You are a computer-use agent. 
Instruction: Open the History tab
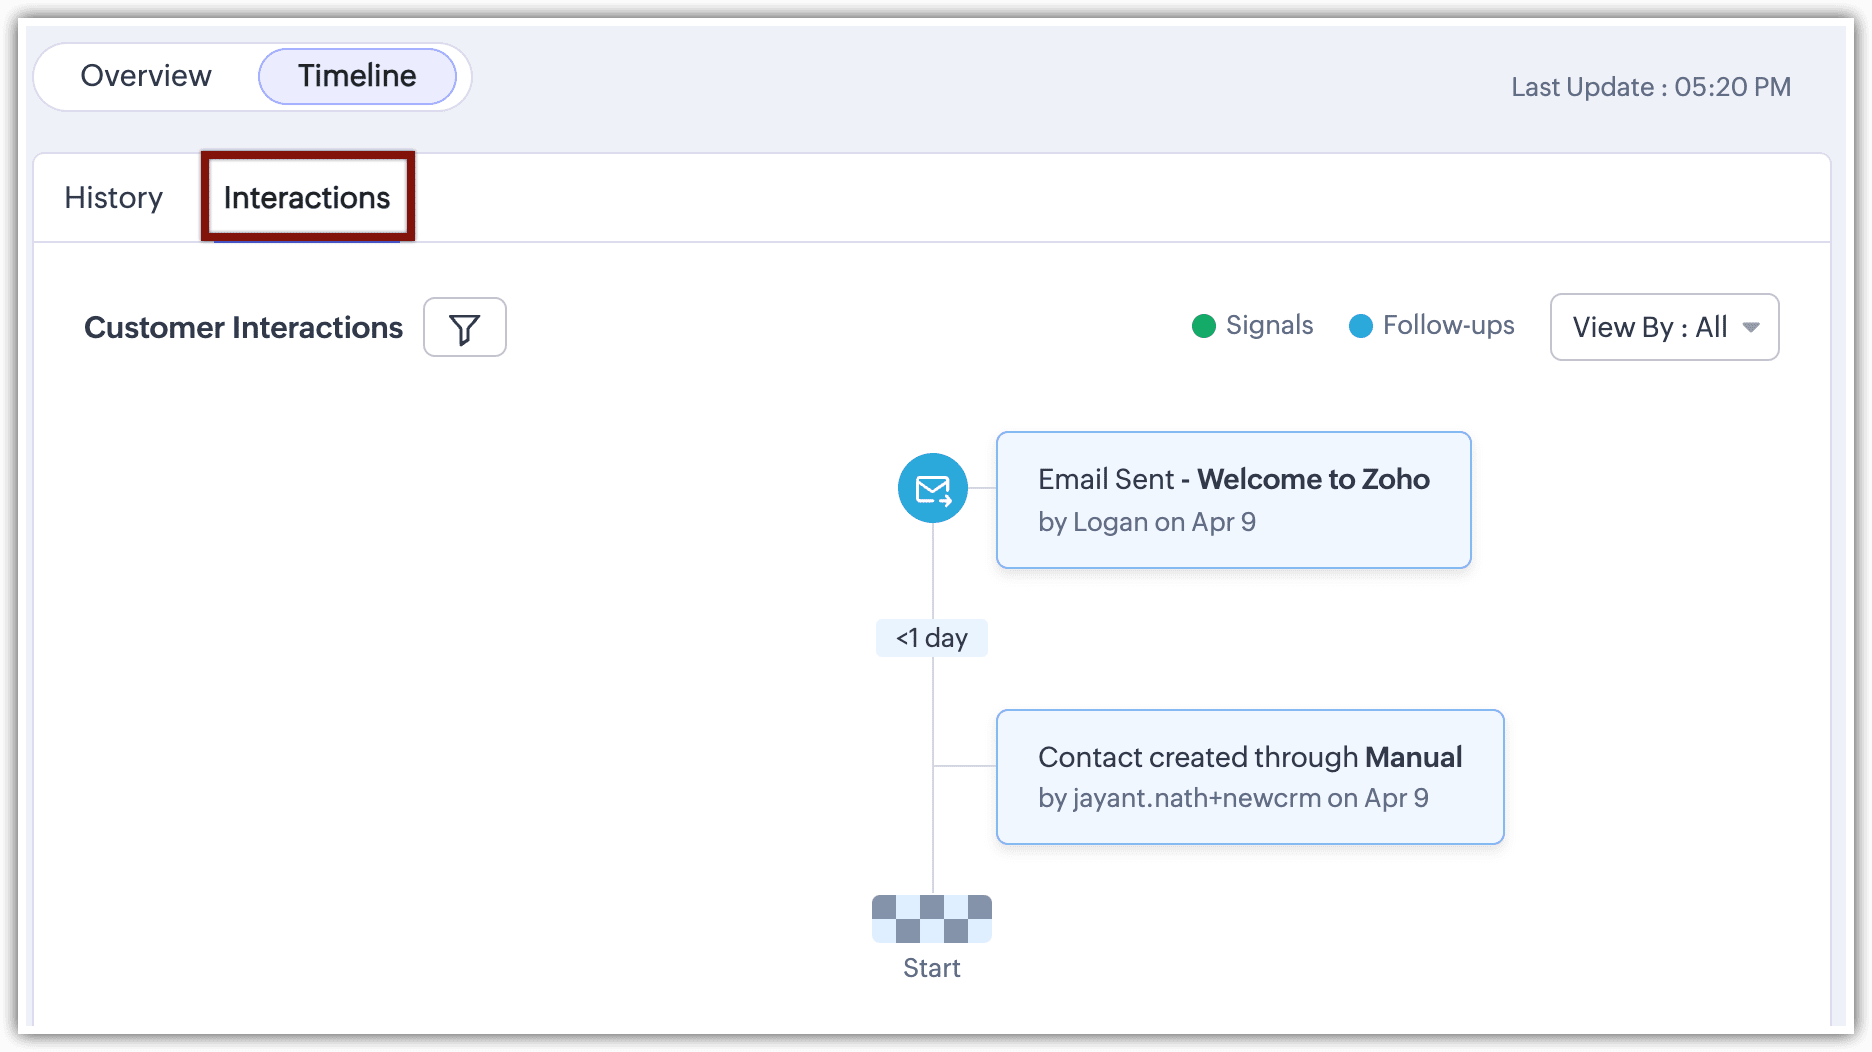point(114,198)
